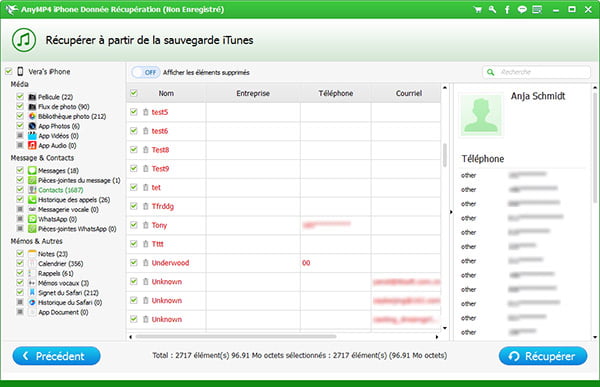Toggle the select-all checkbox beside Nom
Image resolution: width=600 pixels, height=387 pixels.
[134, 93]
